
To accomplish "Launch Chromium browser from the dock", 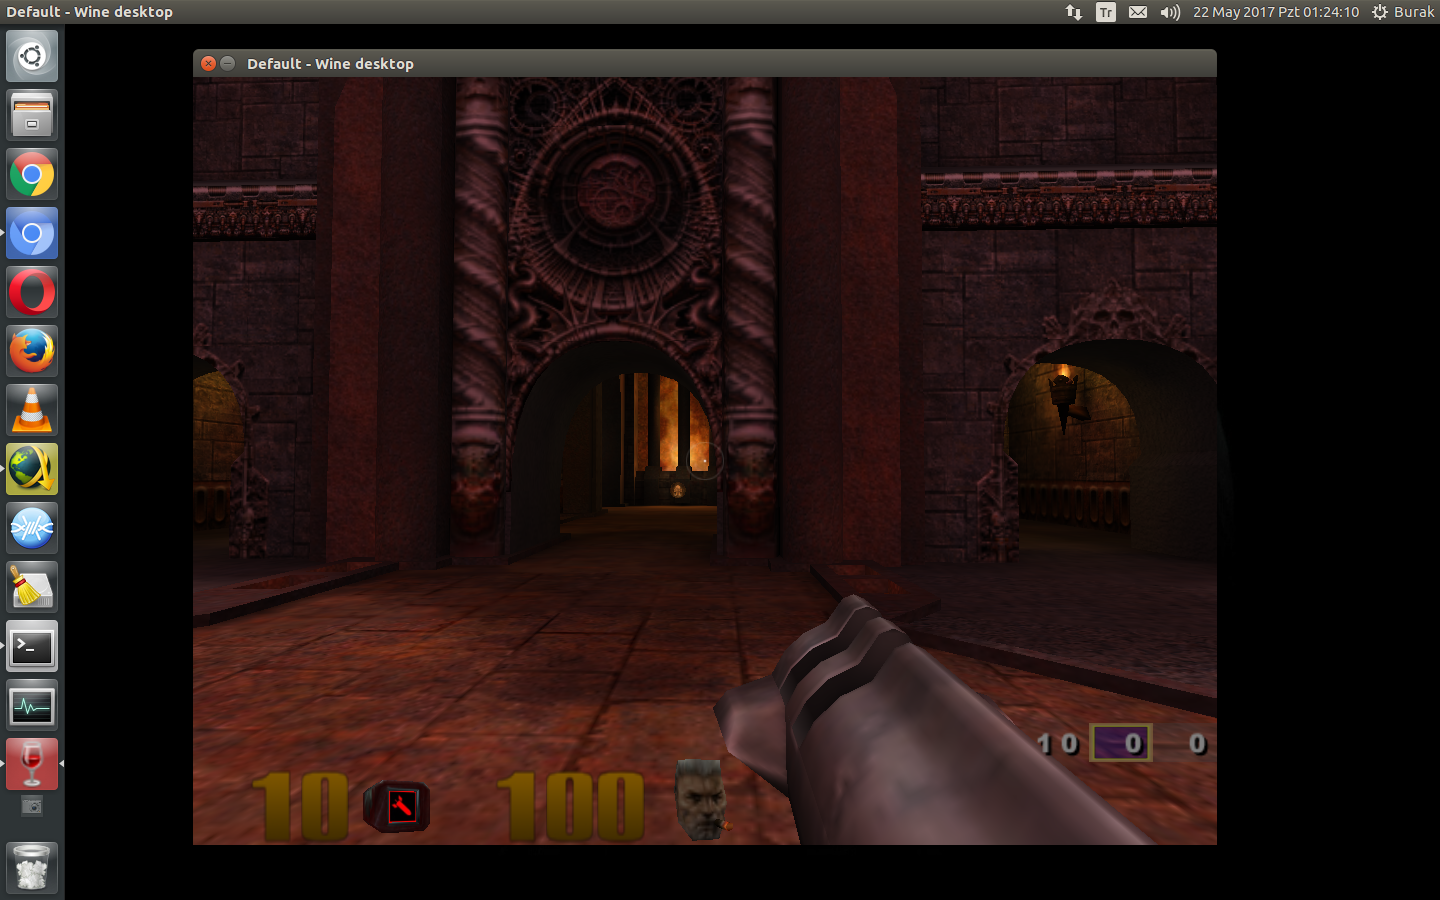I will 32,233.
